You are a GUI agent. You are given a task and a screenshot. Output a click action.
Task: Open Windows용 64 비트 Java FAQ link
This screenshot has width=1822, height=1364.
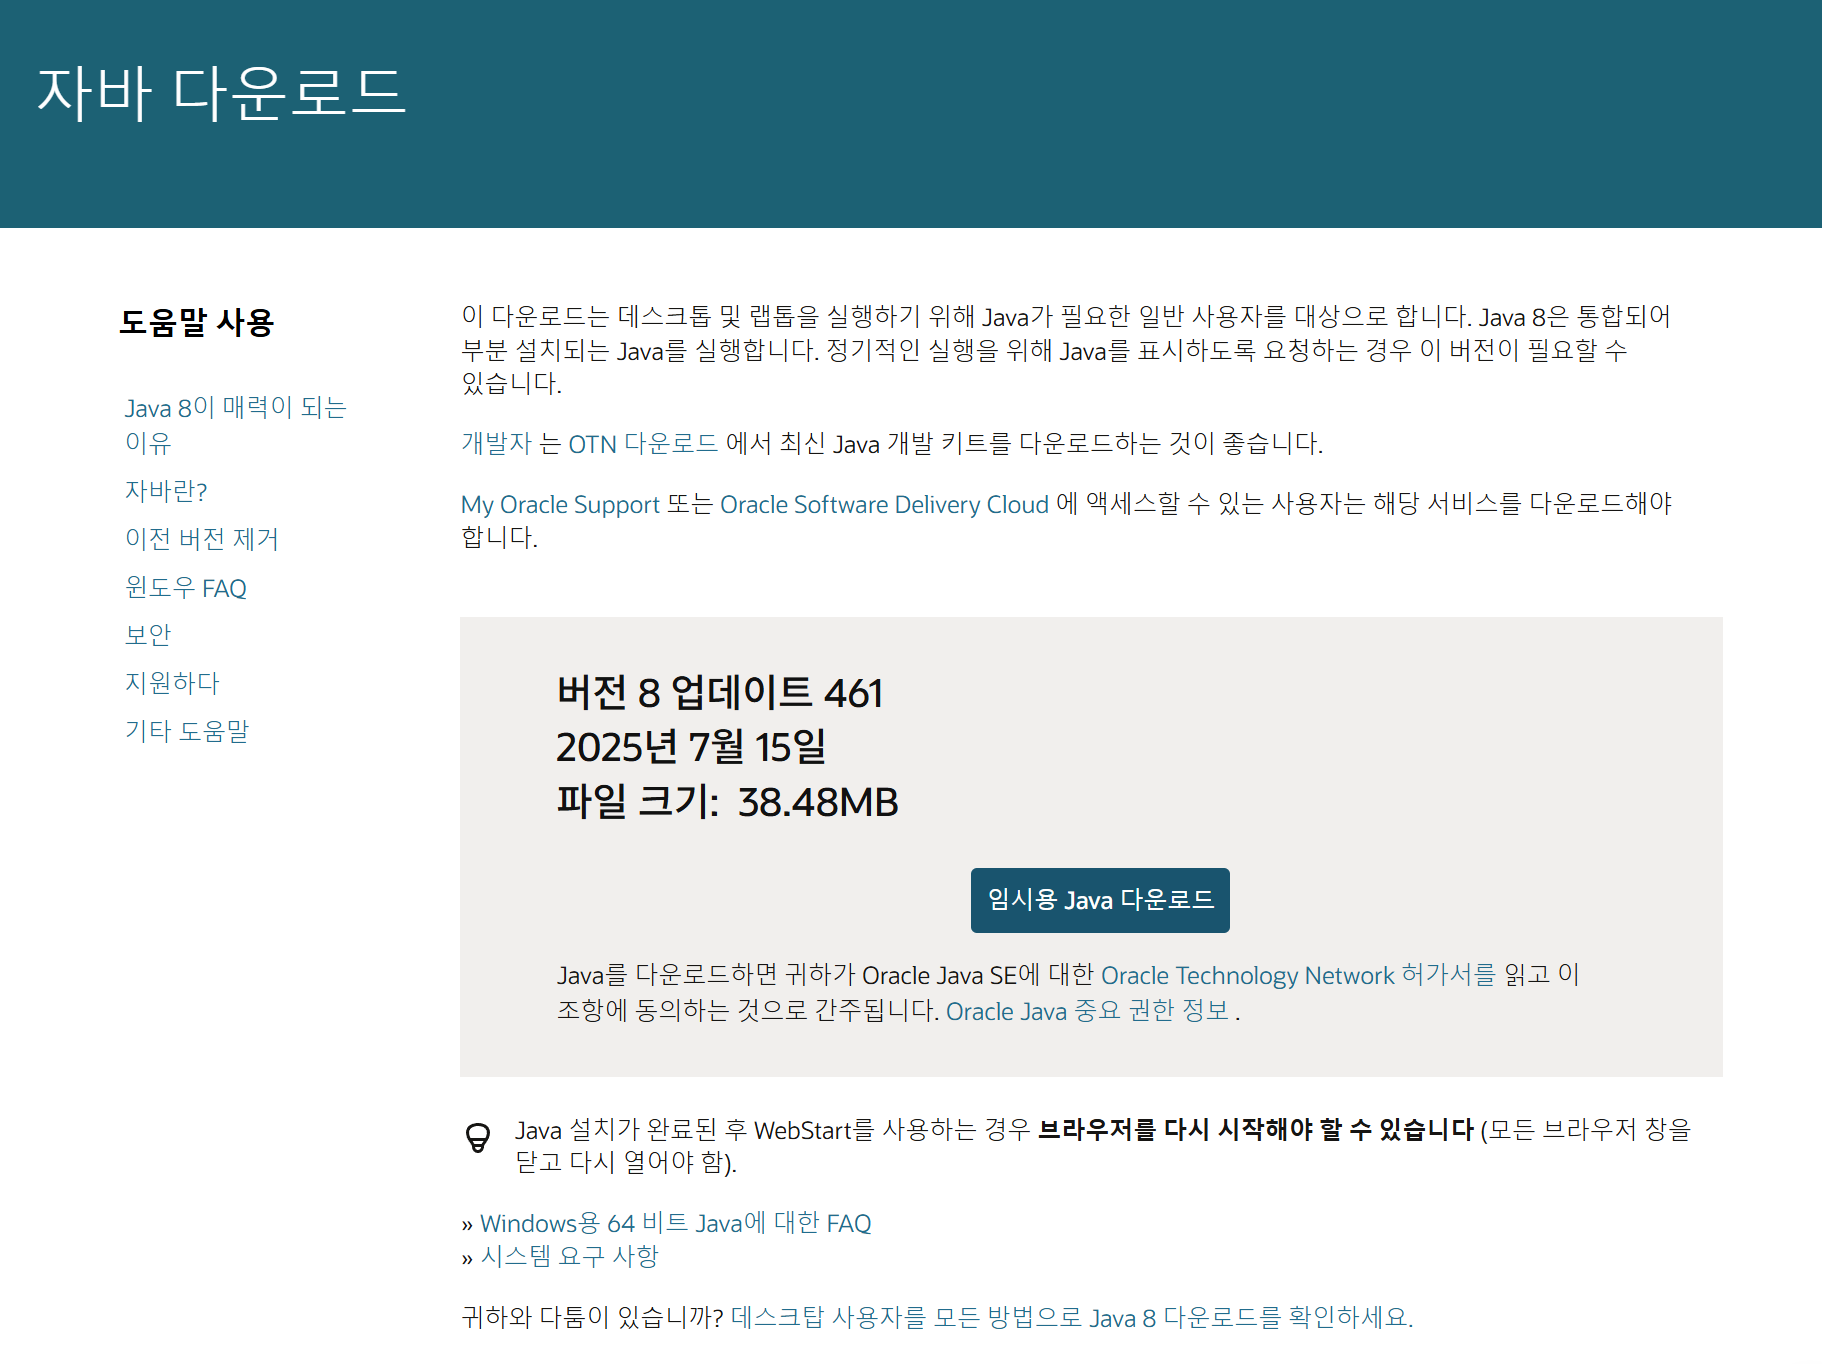pyautogui.click(x=676, y=1223)
